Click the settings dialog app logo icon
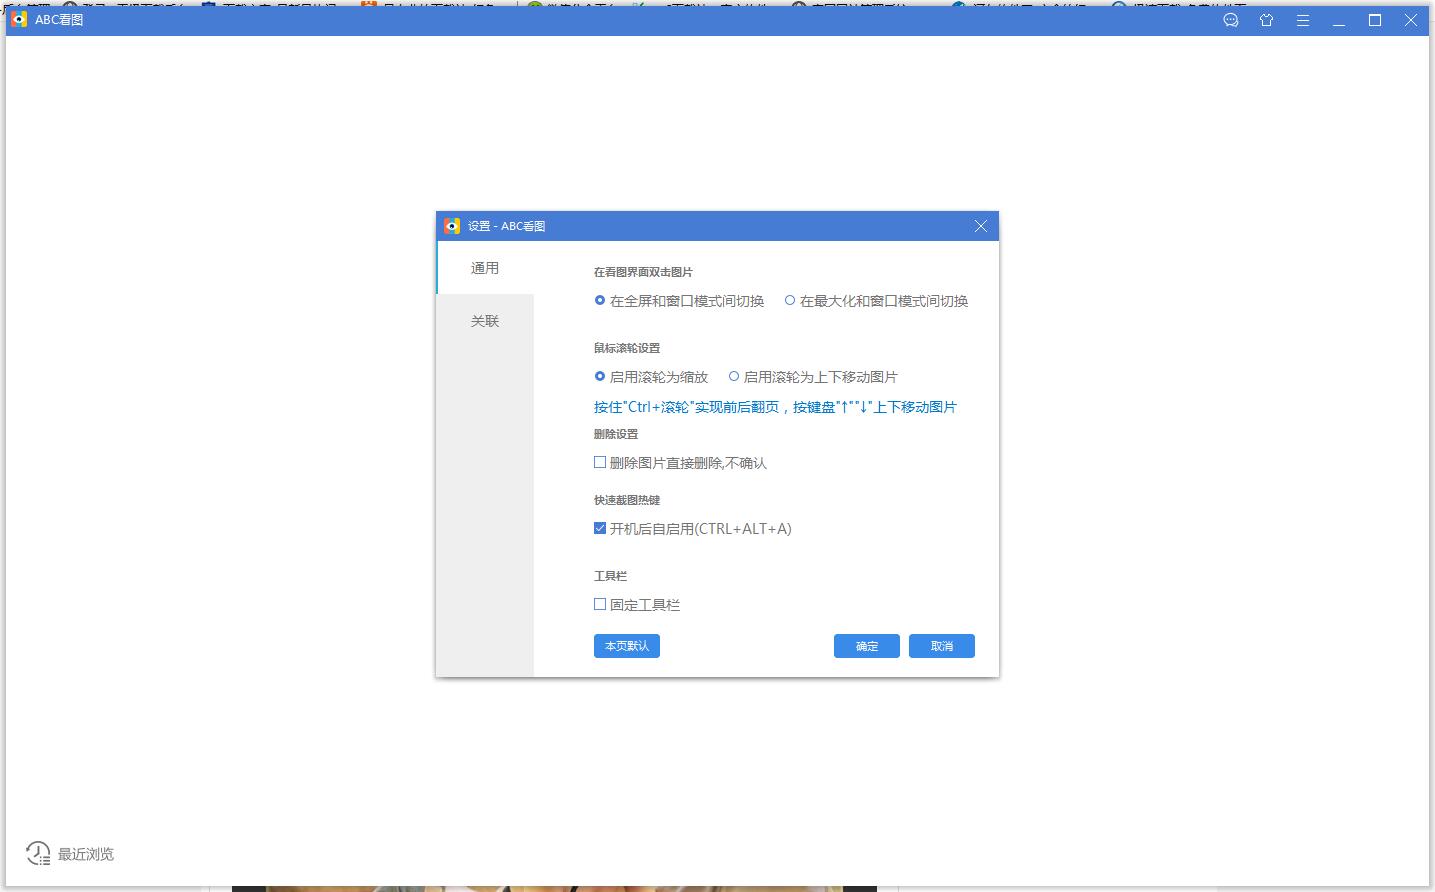Screen dimensions: 1435x892 [x=452, y=226]
